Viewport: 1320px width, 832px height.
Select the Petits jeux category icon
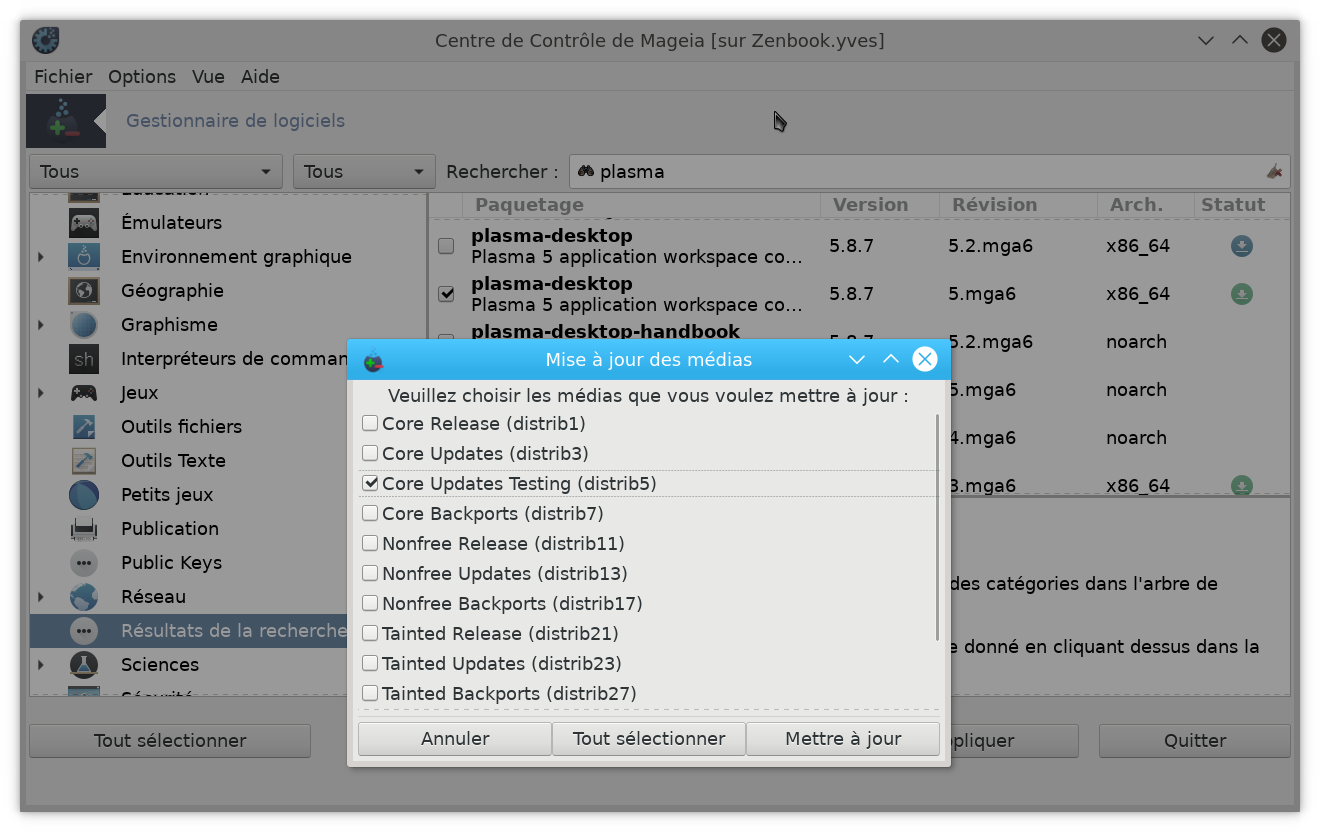pos(84,494)
